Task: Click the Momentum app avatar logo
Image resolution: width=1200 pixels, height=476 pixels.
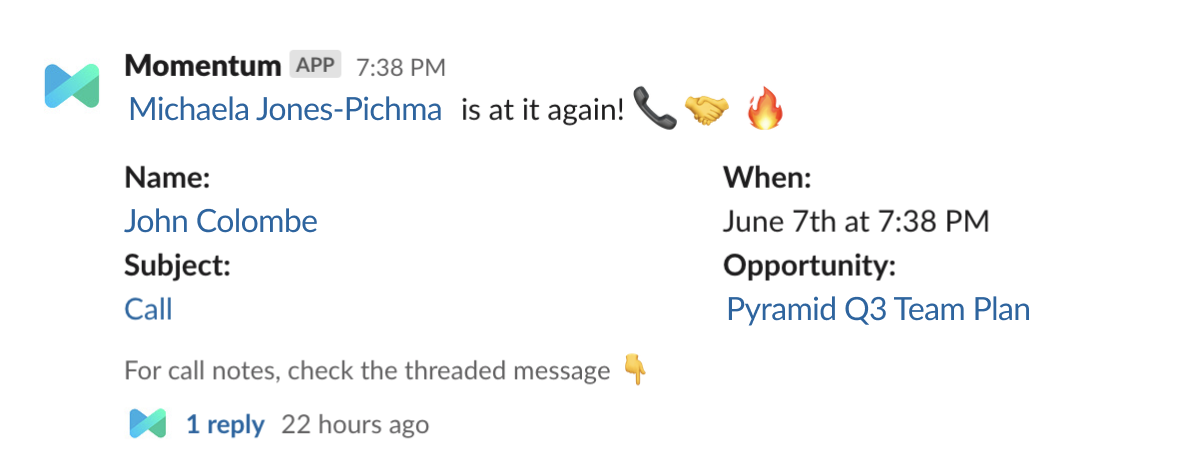Action: [x=72, y=85]
